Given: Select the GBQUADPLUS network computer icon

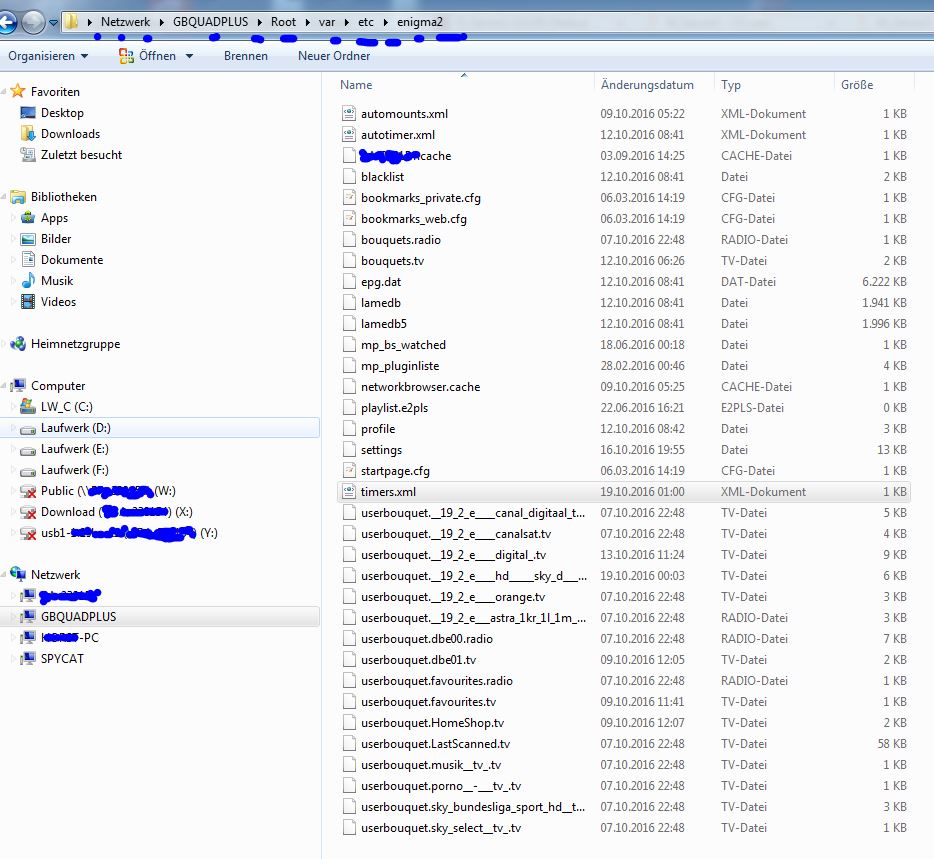Looking at the screenshot, I should (28, 617).
